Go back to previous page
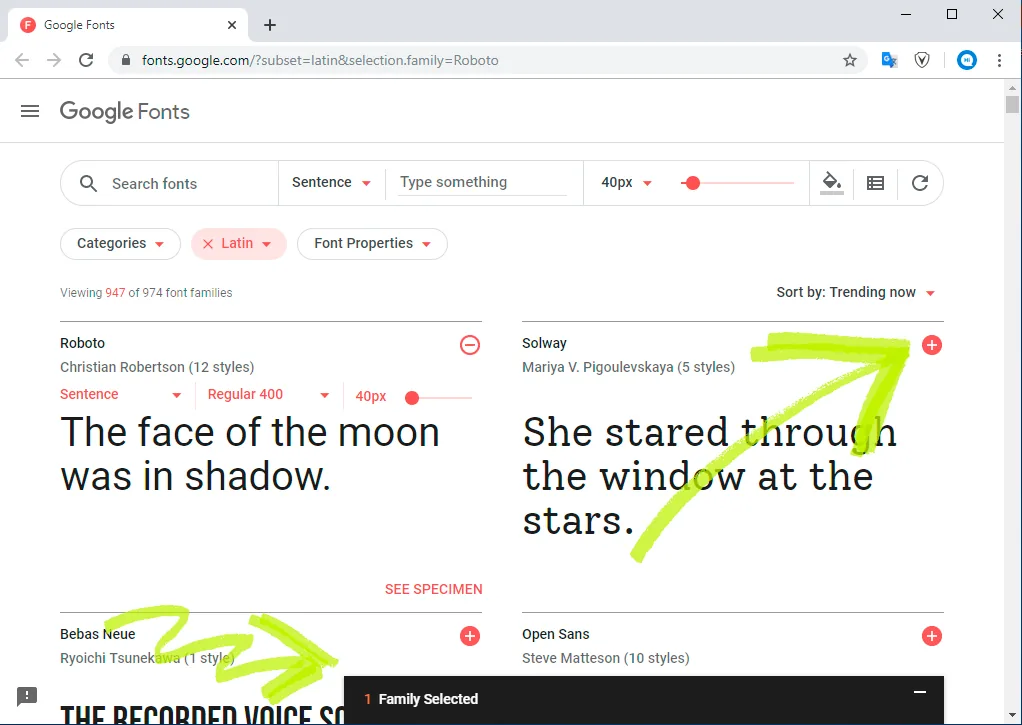The image size is (1022, 725). 22,61
